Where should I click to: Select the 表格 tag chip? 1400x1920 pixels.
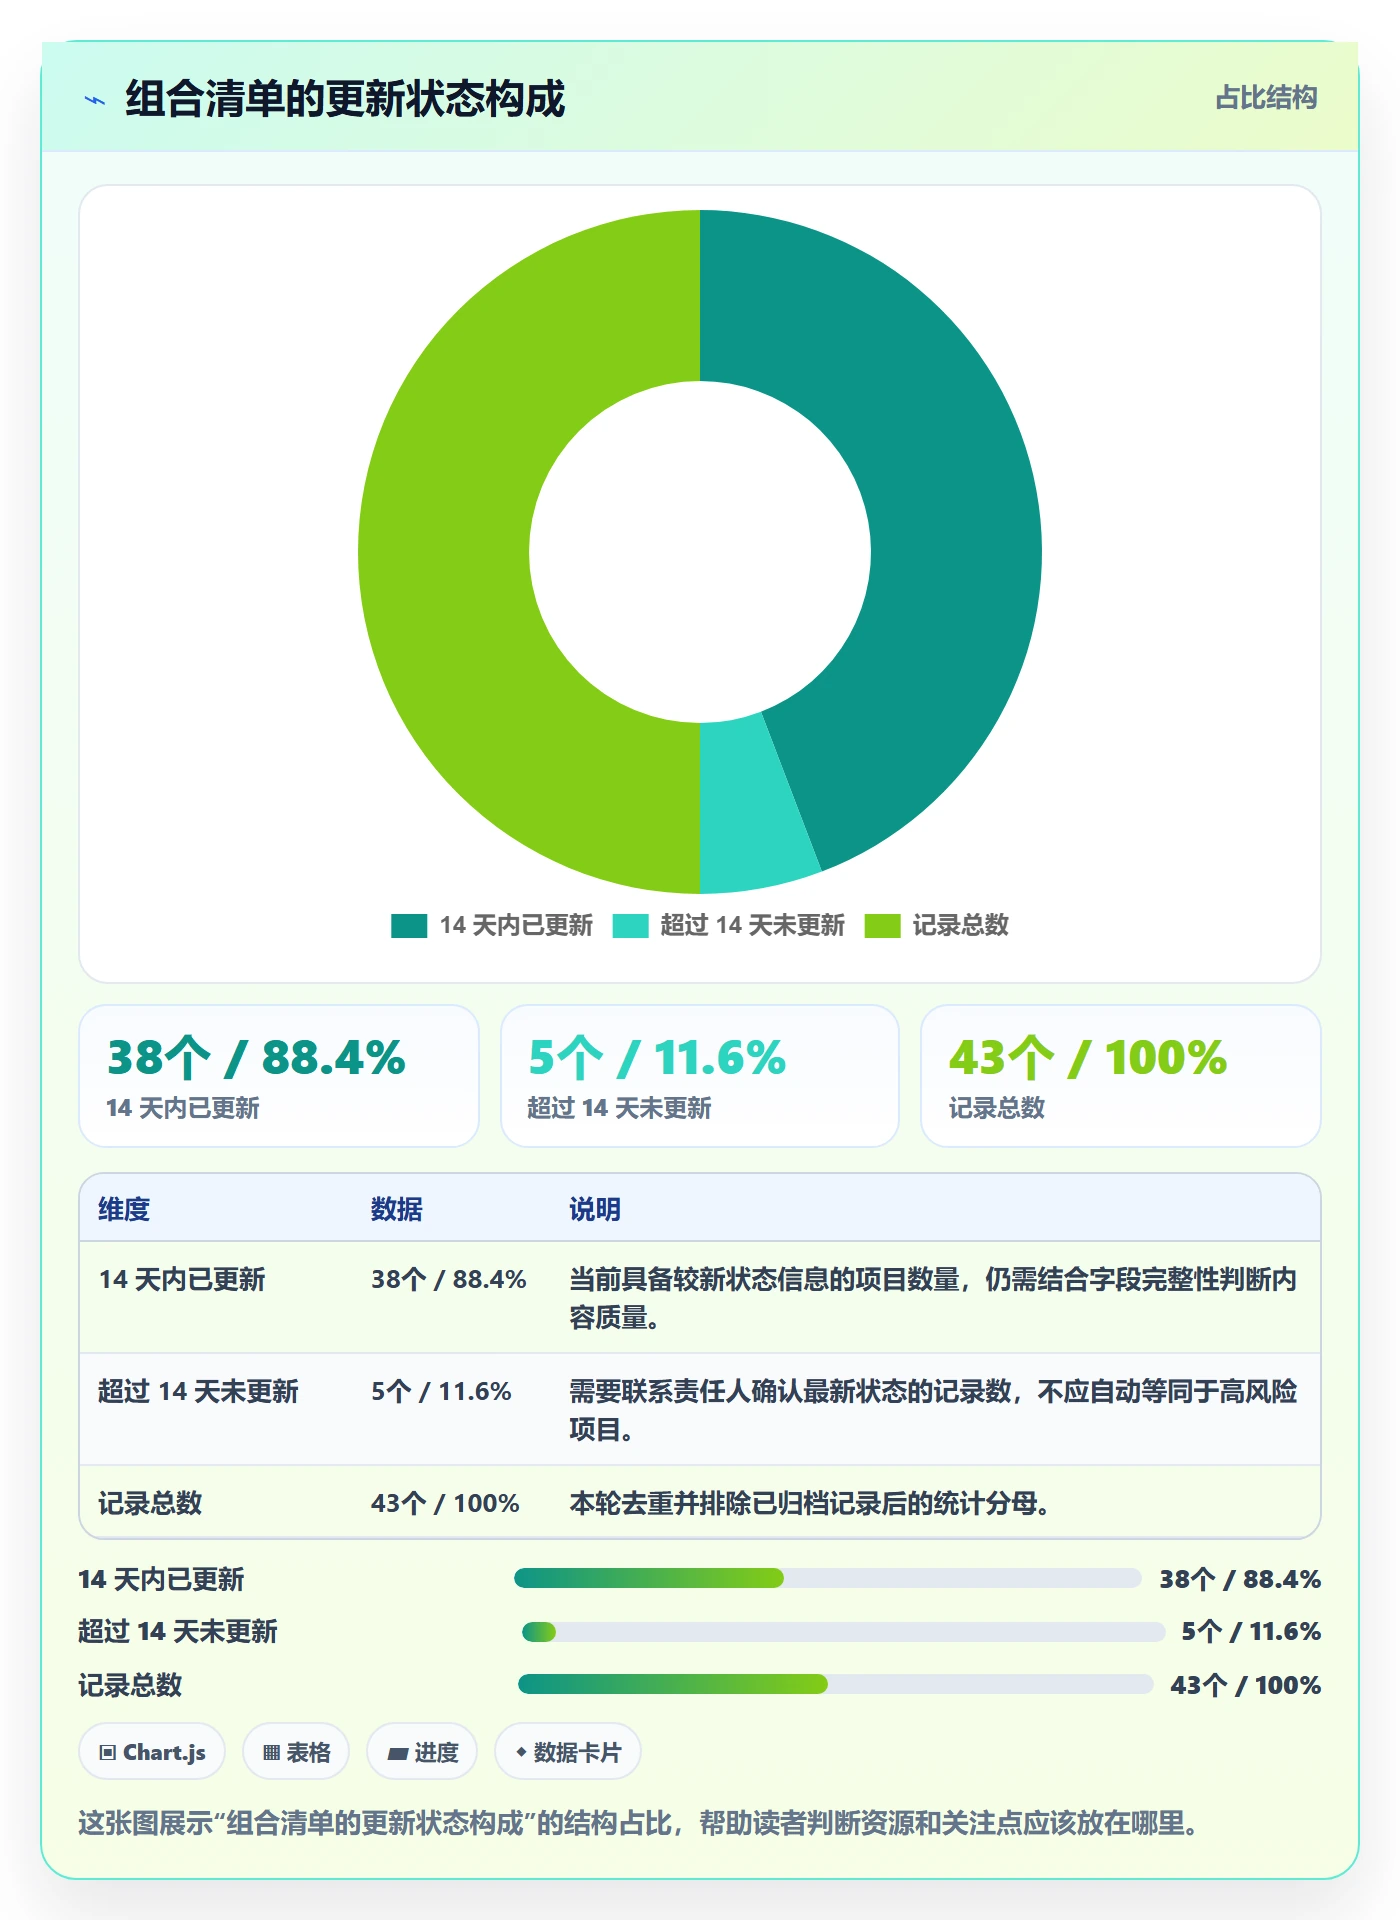[296, 1752]
